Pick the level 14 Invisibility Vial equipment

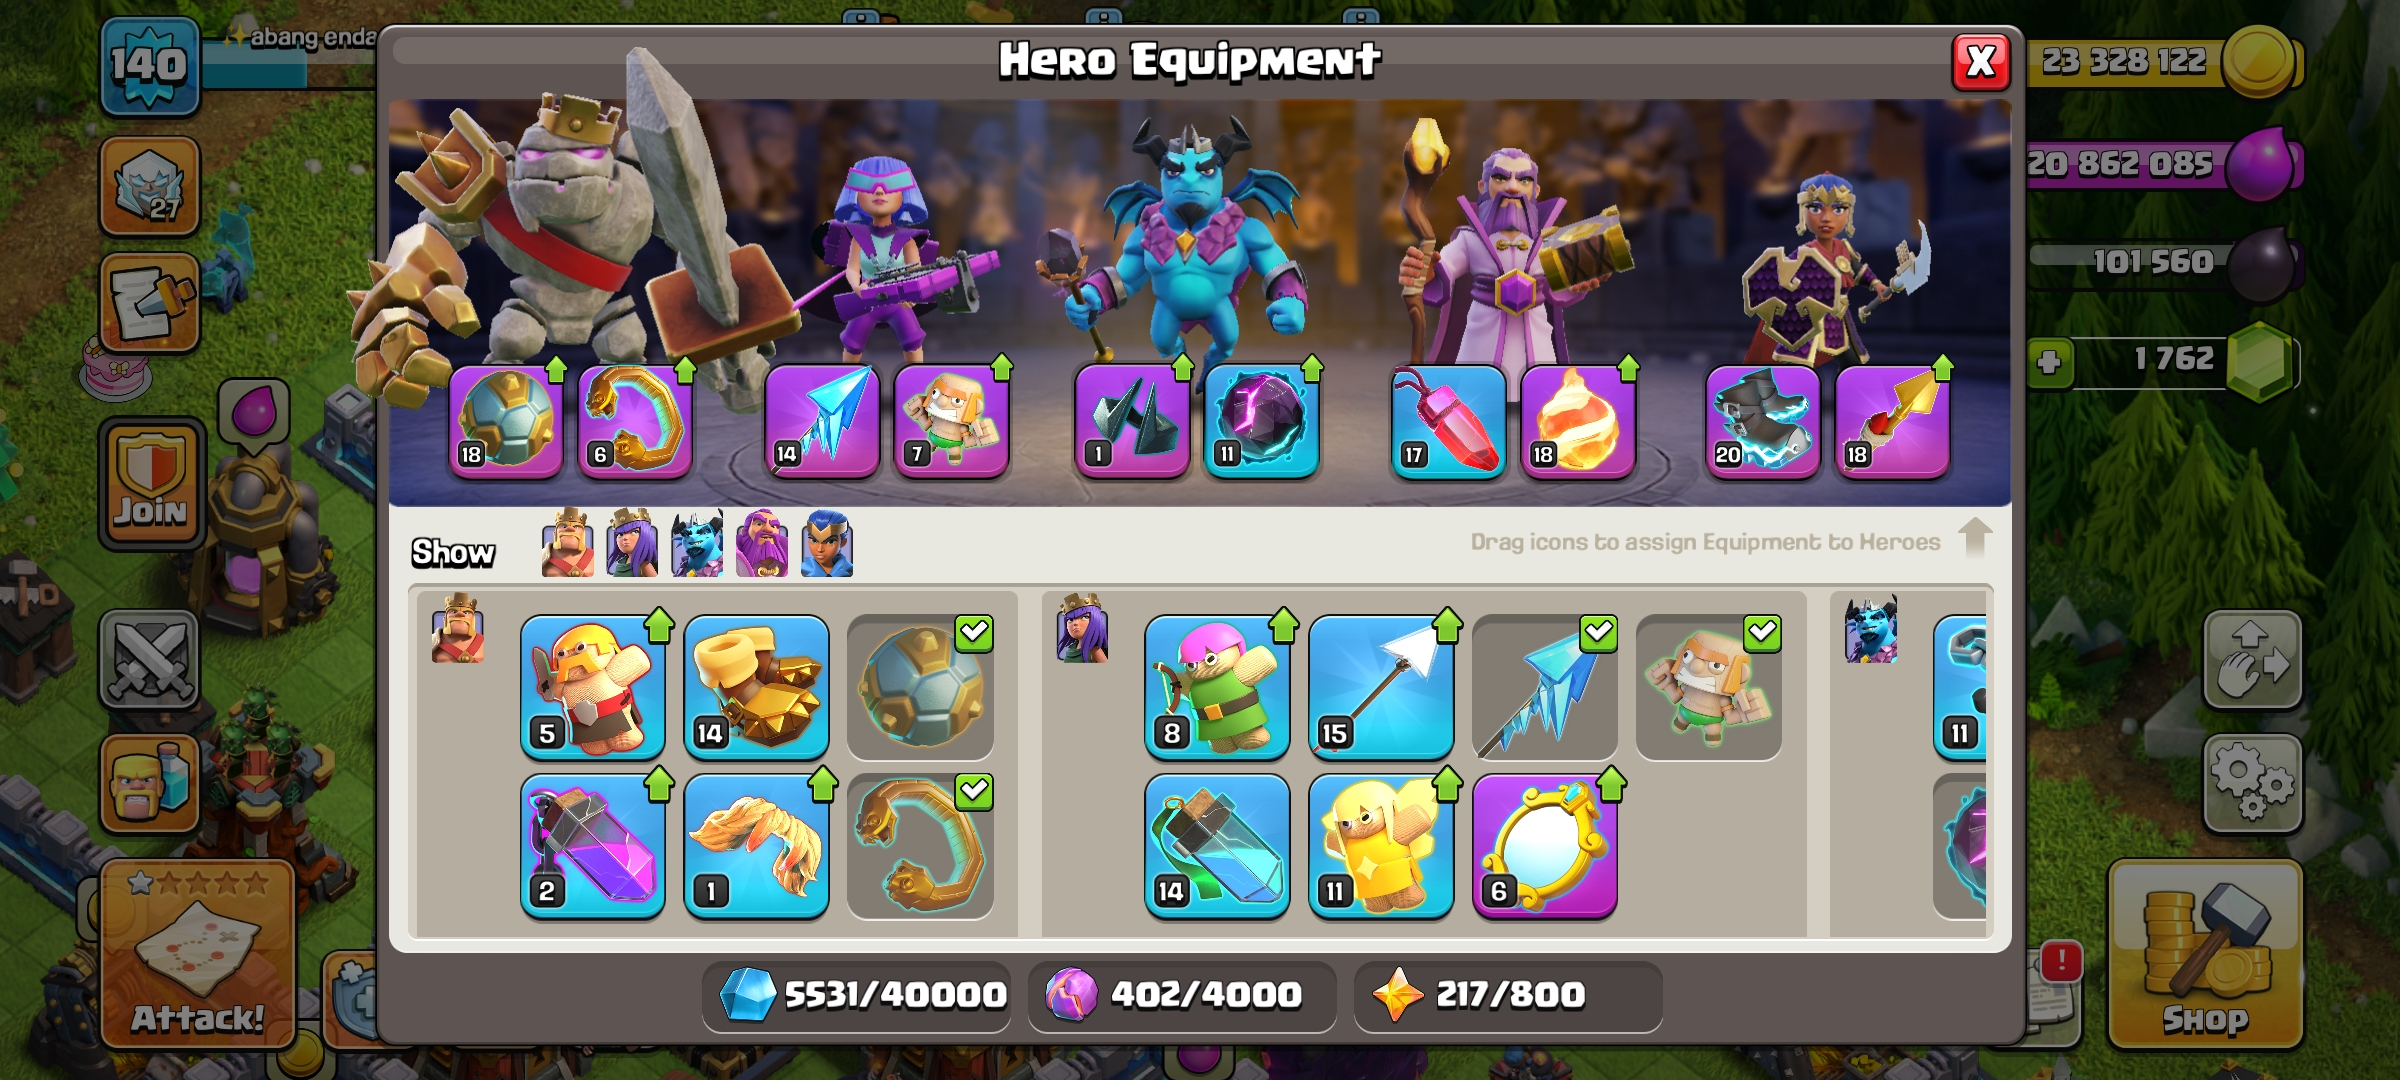(1217, 846)
